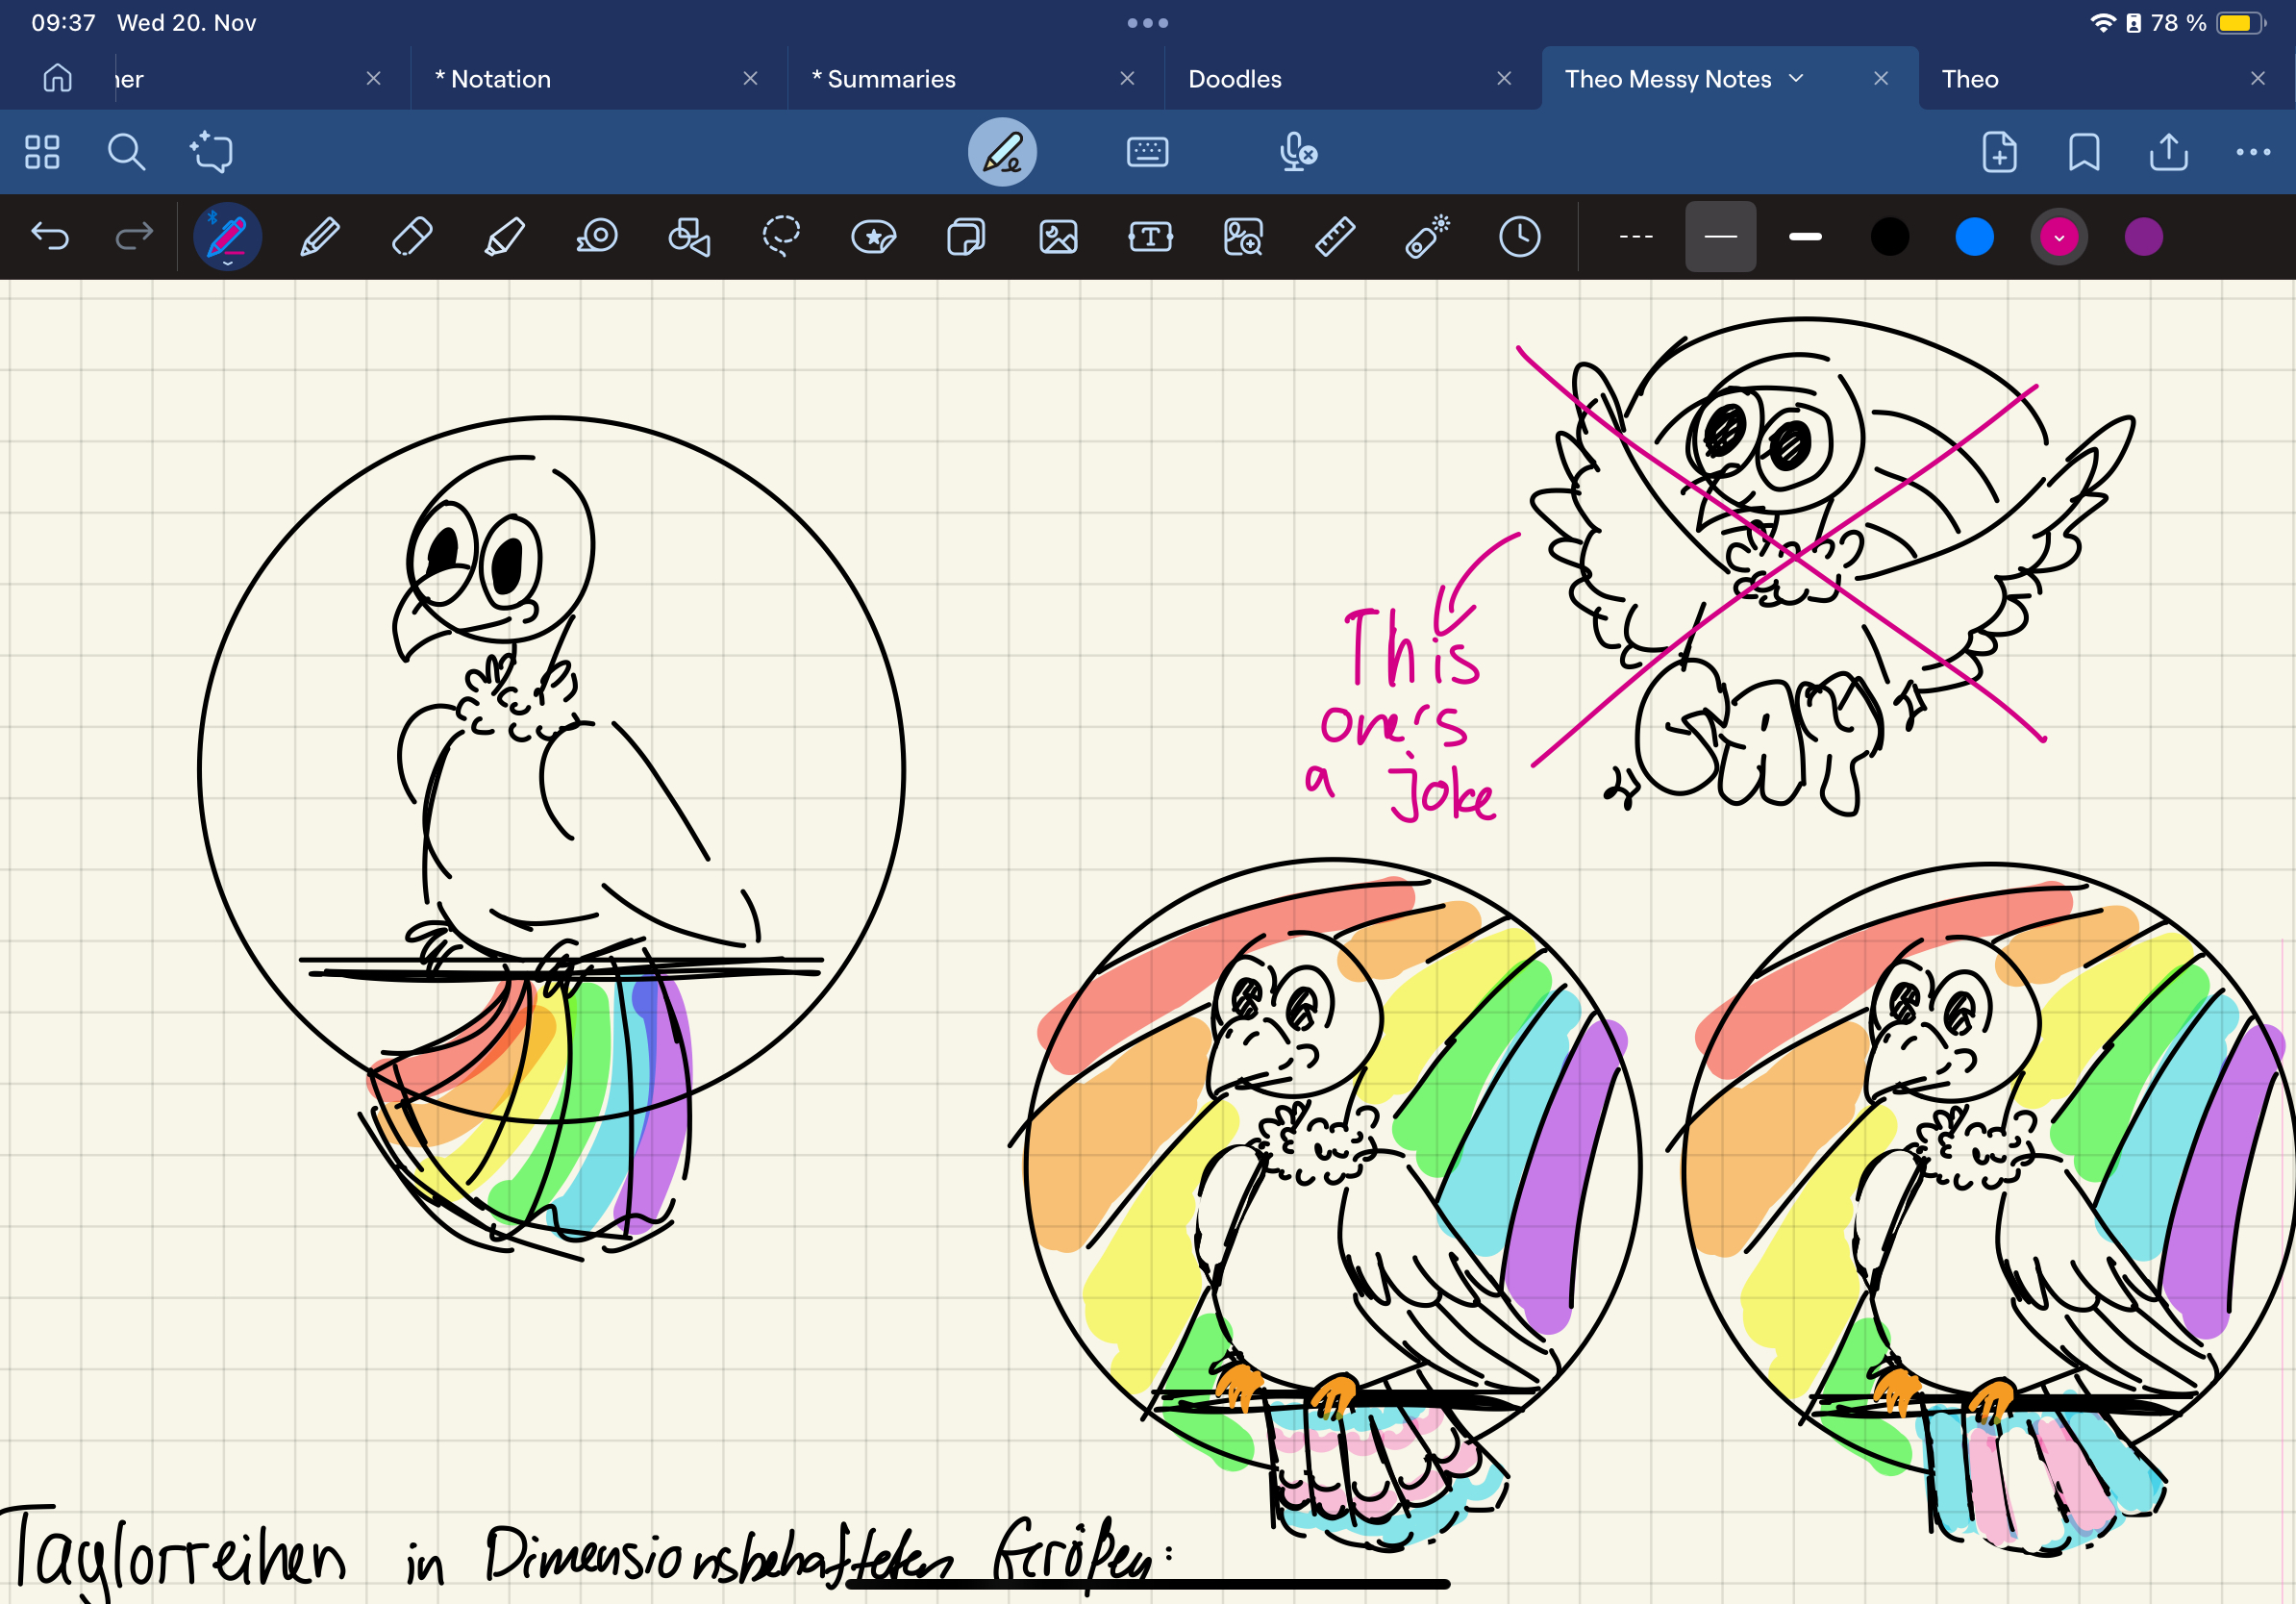The height and width of the screenshot is (1604, 2296).
Task: Switch to the Doodles tab
Action: 1235,79
